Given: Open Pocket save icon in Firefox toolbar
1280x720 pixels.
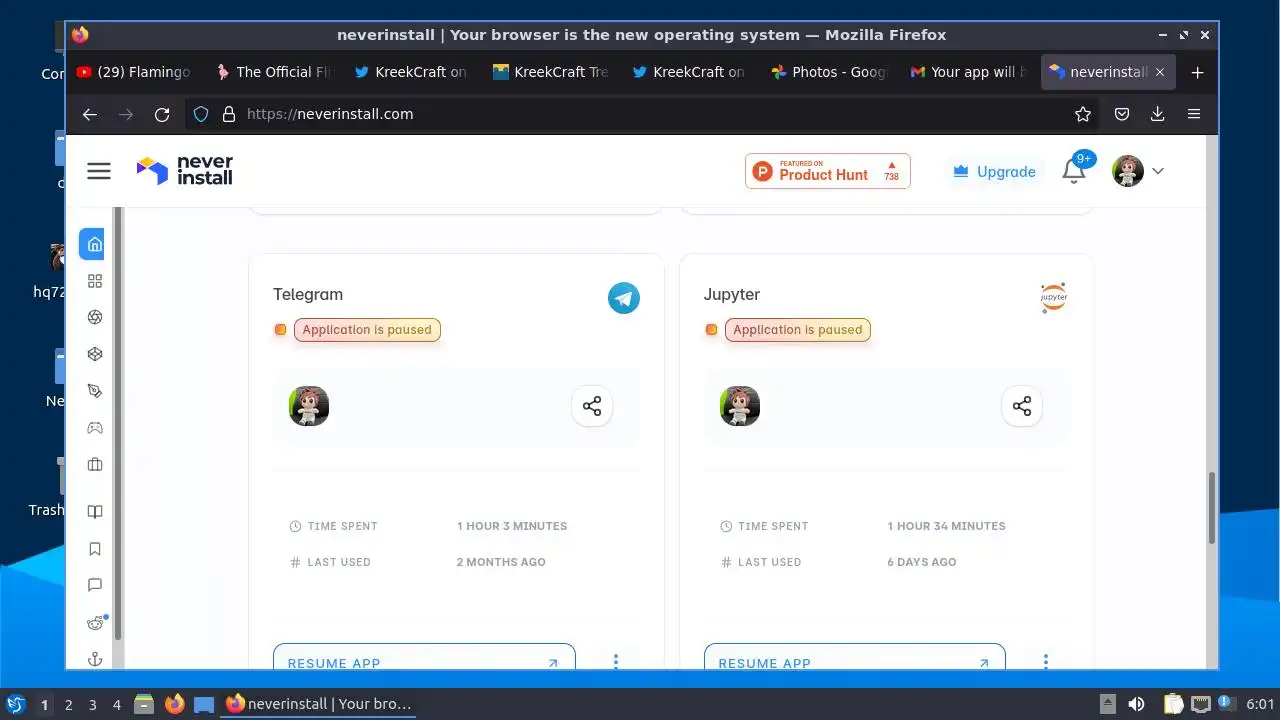Looking at the screenshot, I should point(1122,114).
